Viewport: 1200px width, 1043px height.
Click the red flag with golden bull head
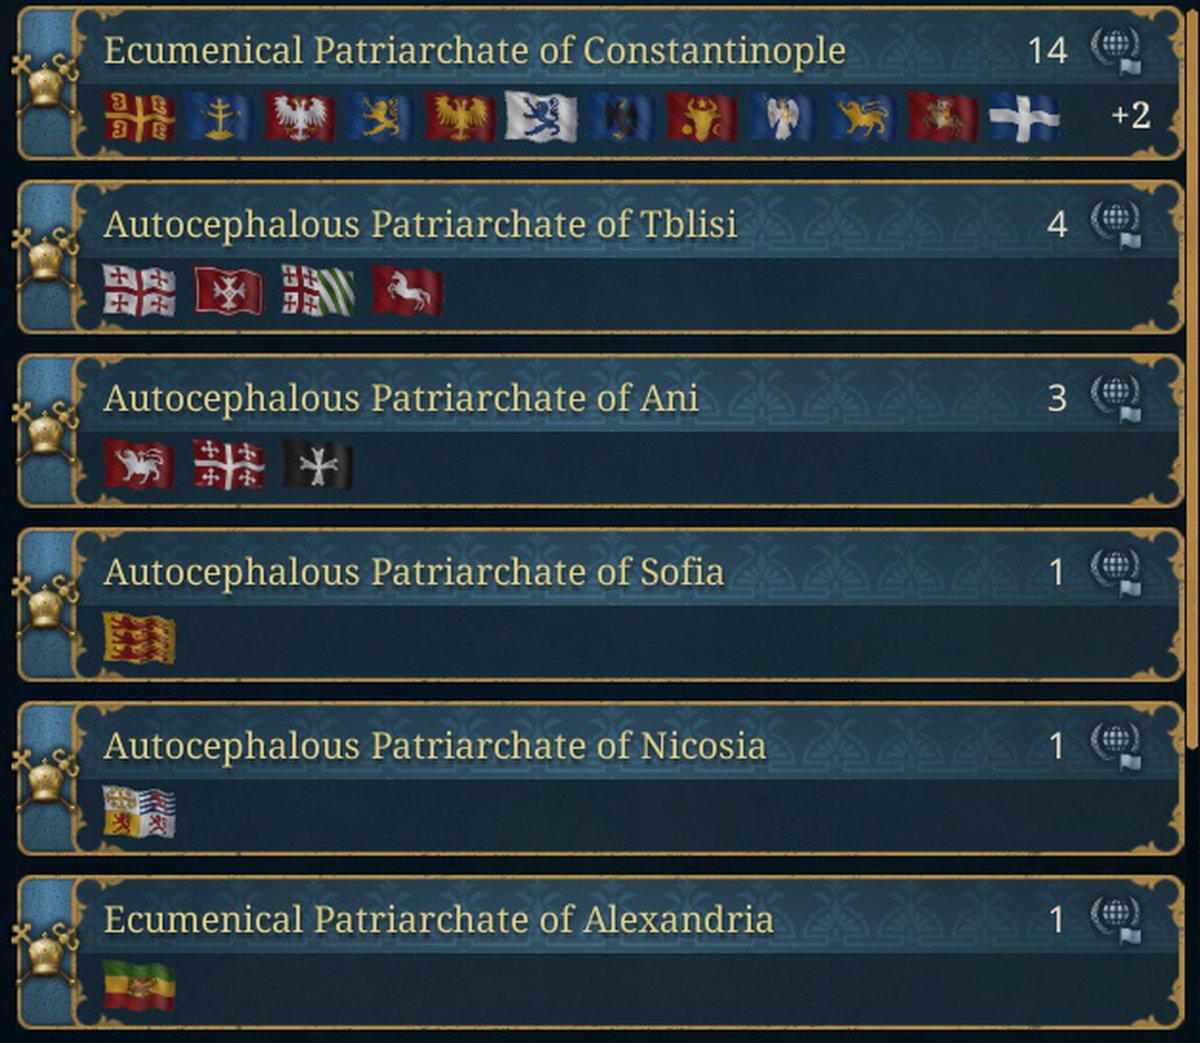(701, 117)
